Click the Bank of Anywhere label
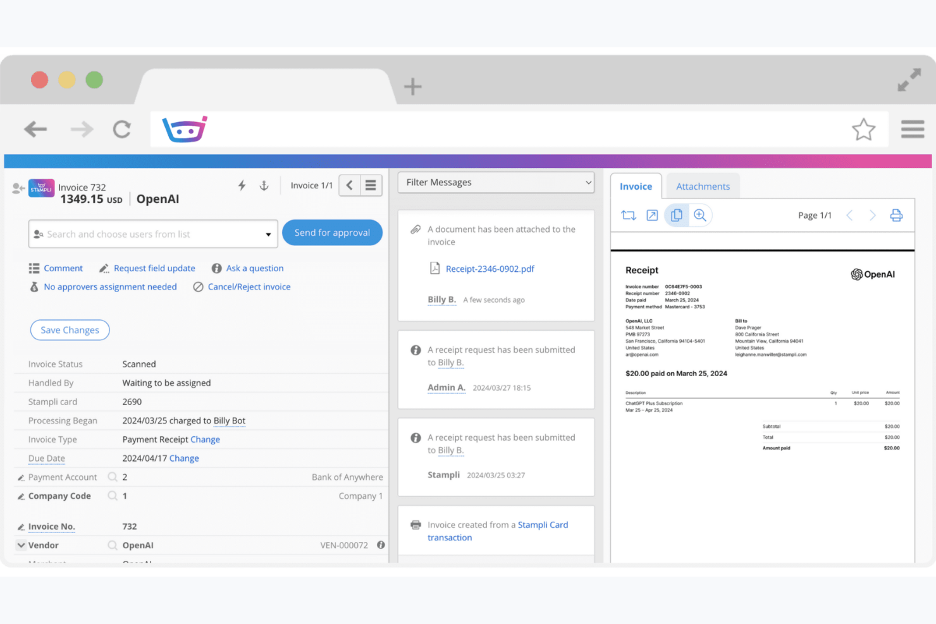 (347, 477)
